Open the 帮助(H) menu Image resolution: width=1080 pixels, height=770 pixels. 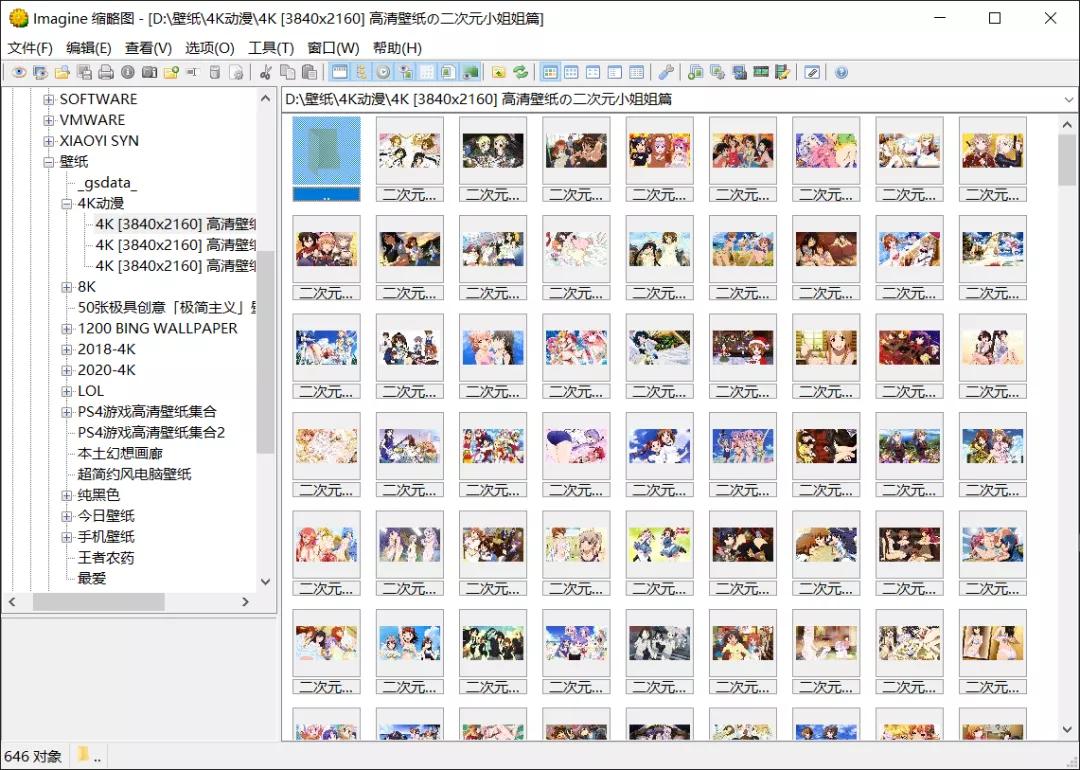click(397, 48)
